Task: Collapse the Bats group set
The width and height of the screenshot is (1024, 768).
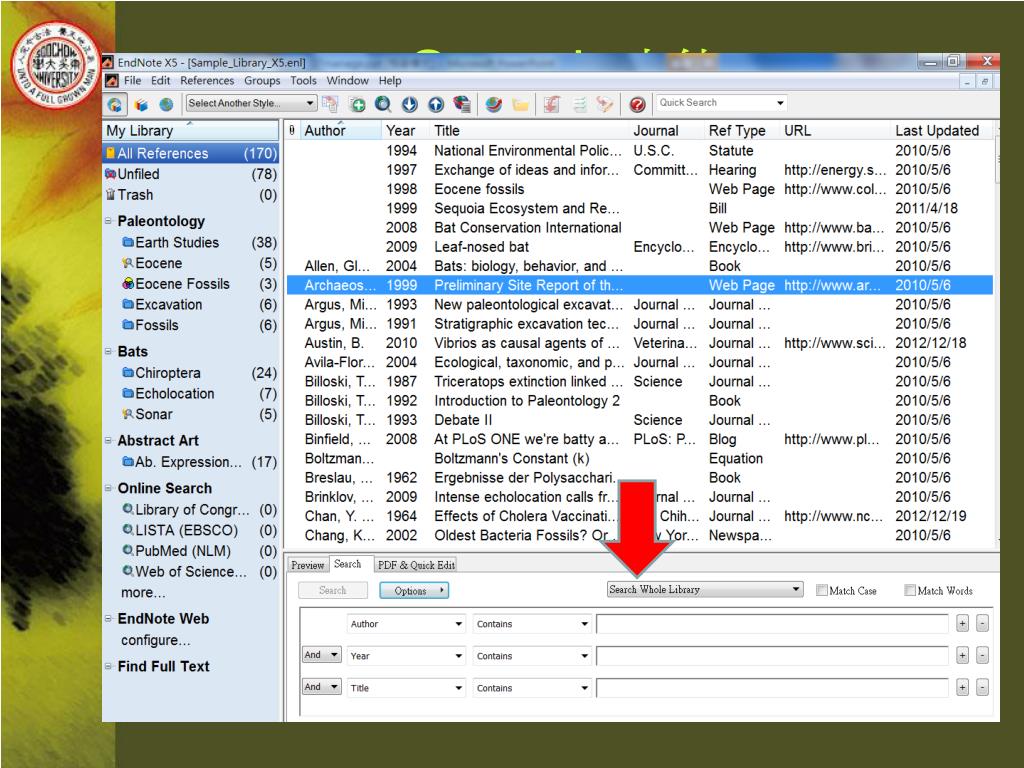Action: (108, 351)
